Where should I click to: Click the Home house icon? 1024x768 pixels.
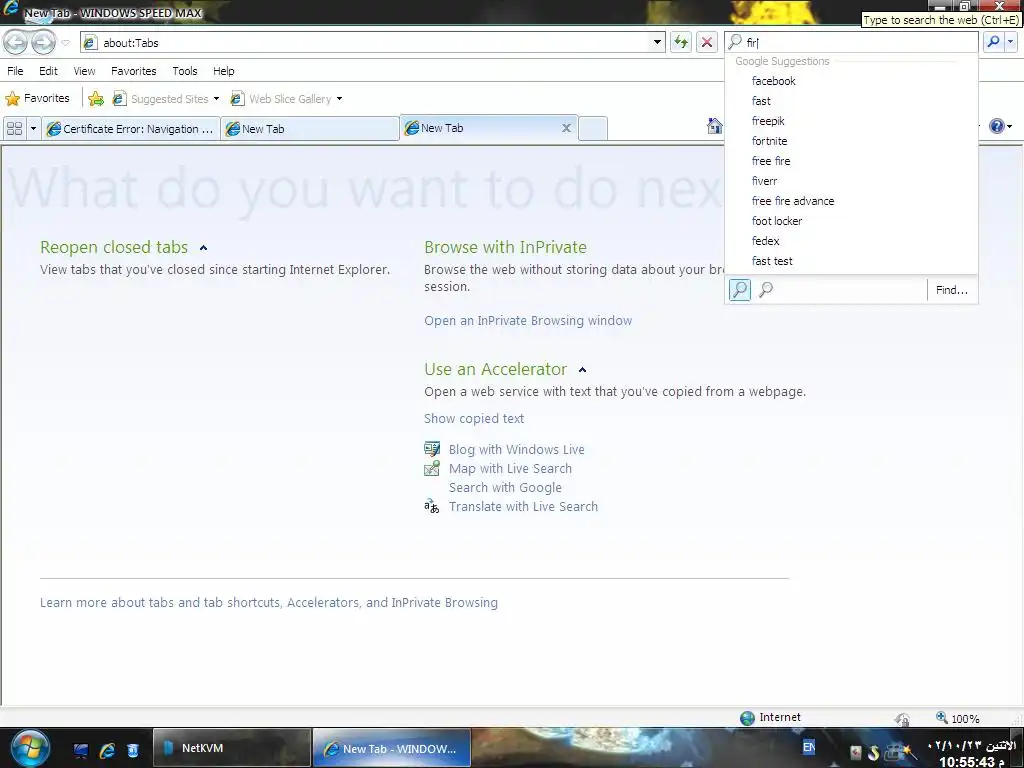pos(714,125)
